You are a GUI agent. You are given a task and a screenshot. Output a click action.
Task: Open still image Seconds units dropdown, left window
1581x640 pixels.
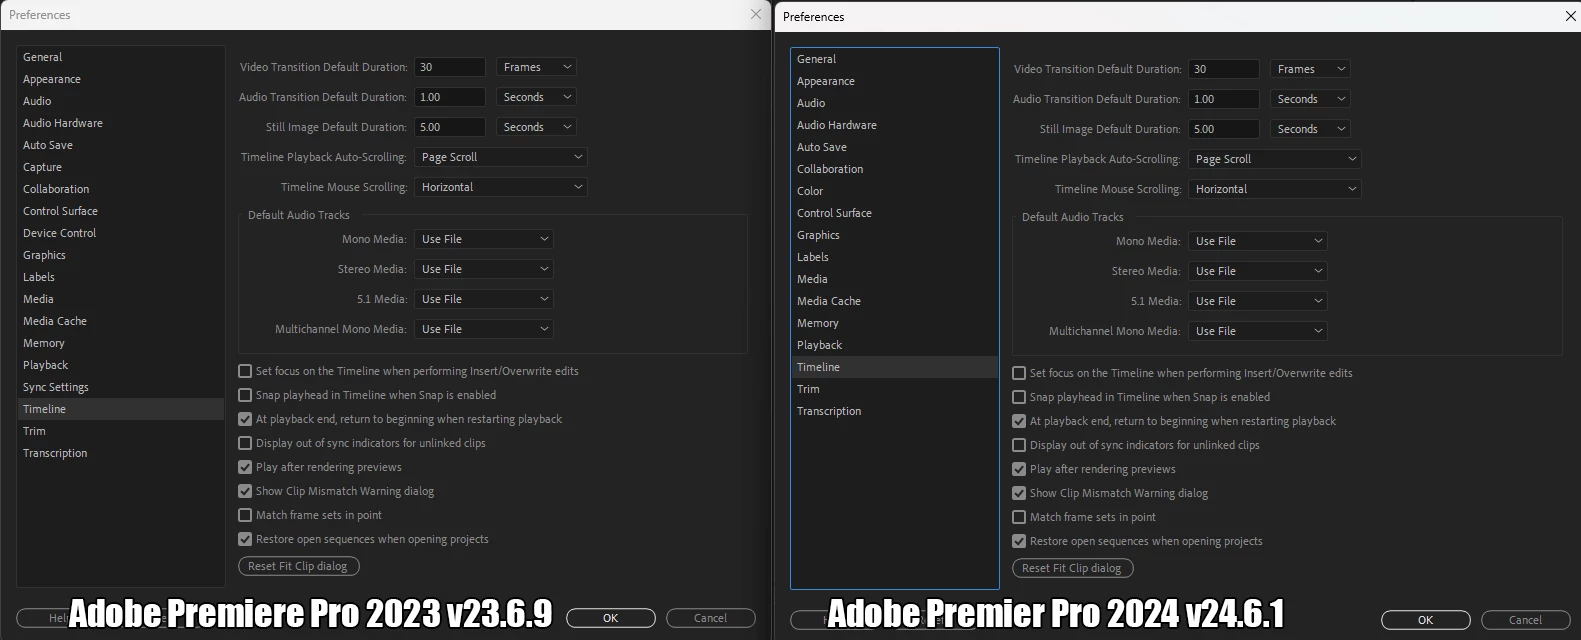(x=536, y=127)
